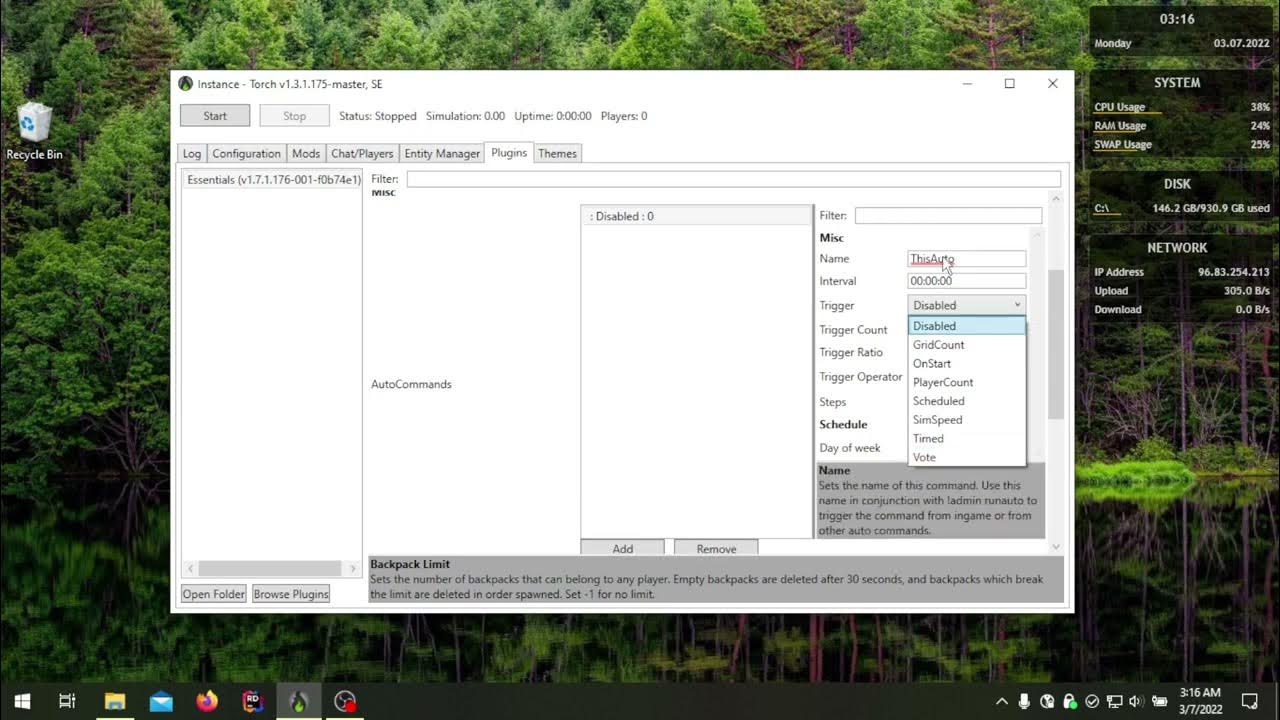Switch to the Torch app in the taskbar
The width and height of the screenshot is (1280, 720).
298,701
